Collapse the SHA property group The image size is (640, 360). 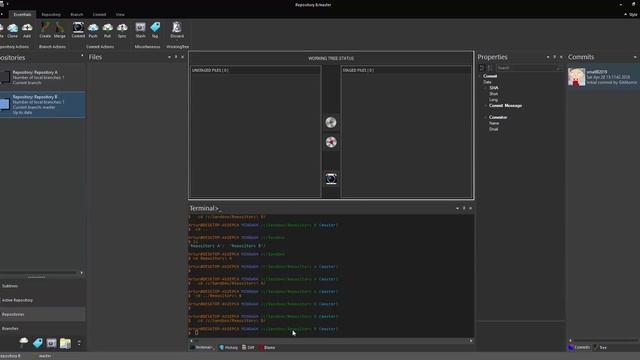[x=486, y=88]
